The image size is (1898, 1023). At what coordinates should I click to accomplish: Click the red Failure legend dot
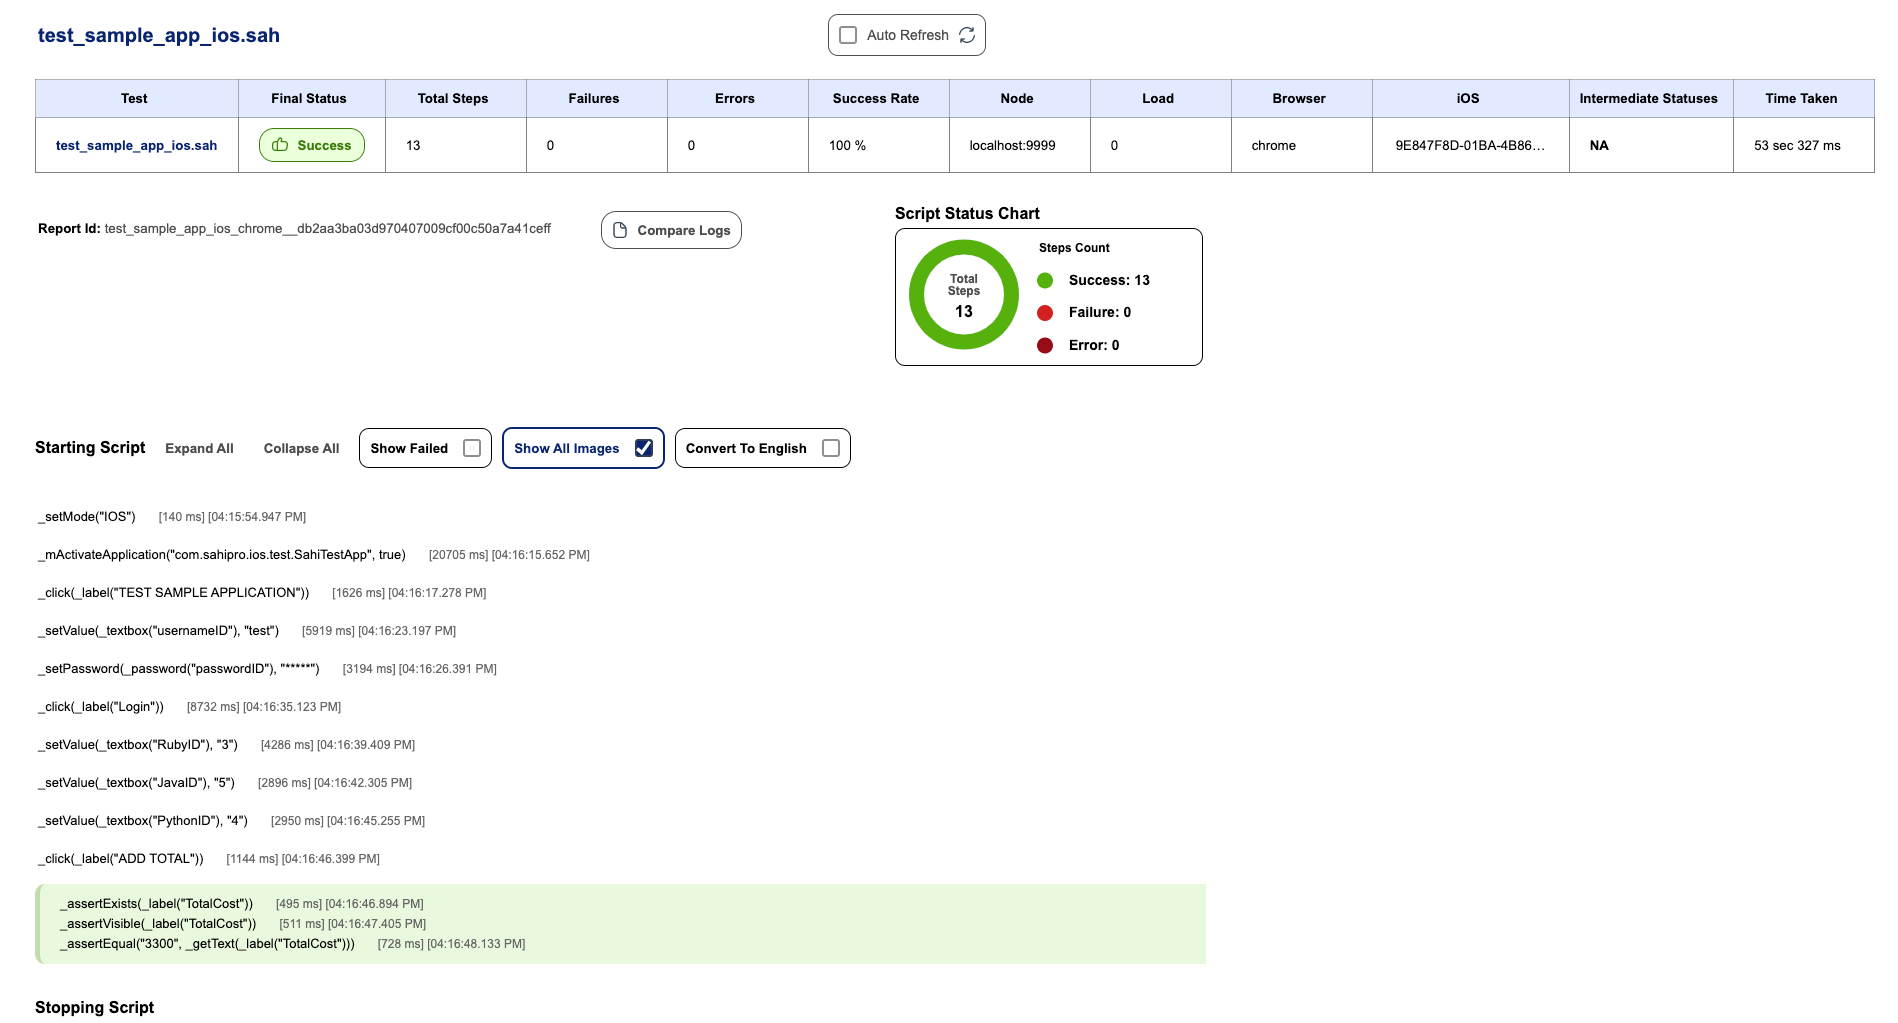tap(1045, 313)
